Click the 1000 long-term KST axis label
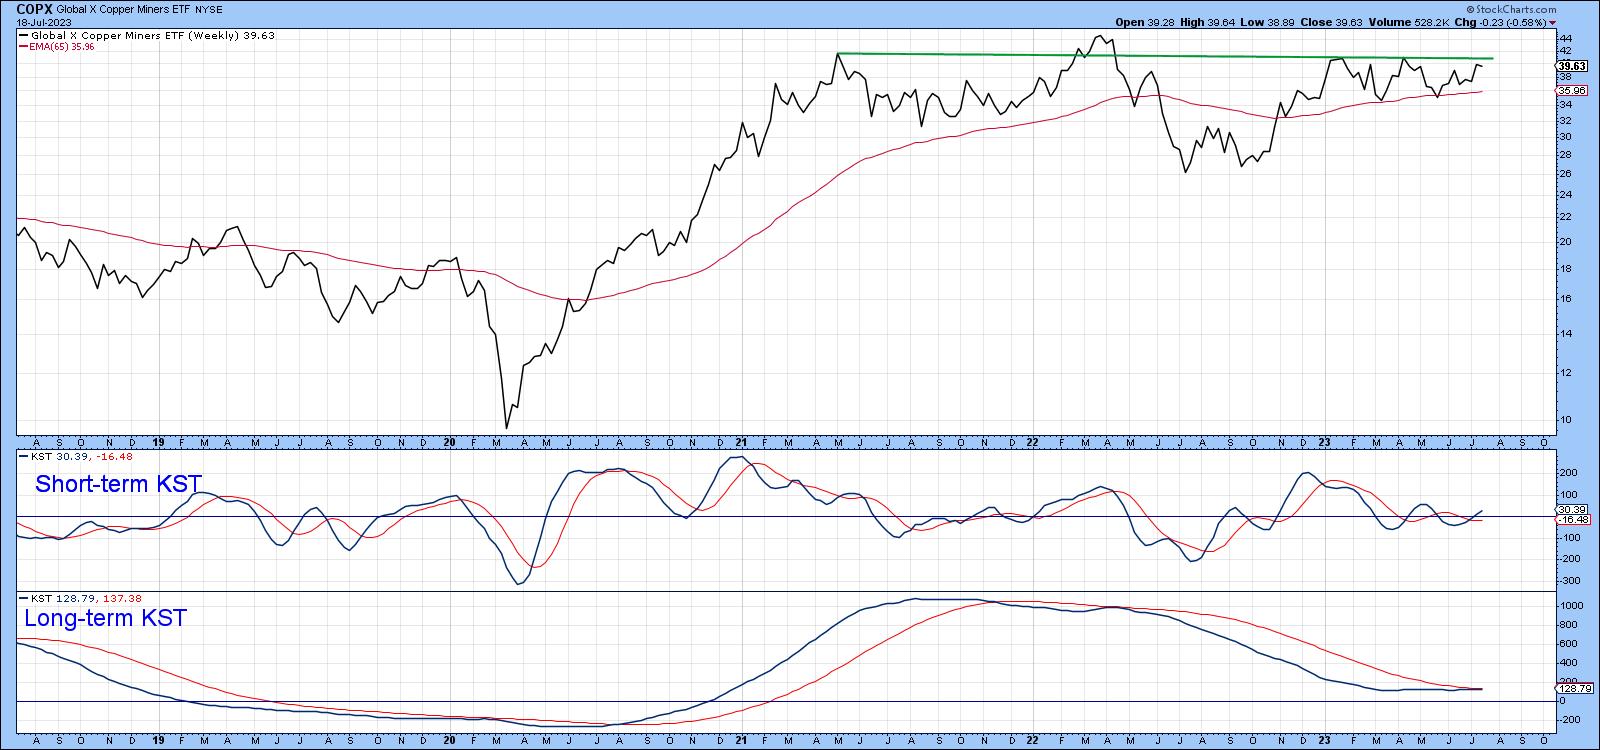The height and width of the screenshot is (750, 1600). click(1570, 606)
